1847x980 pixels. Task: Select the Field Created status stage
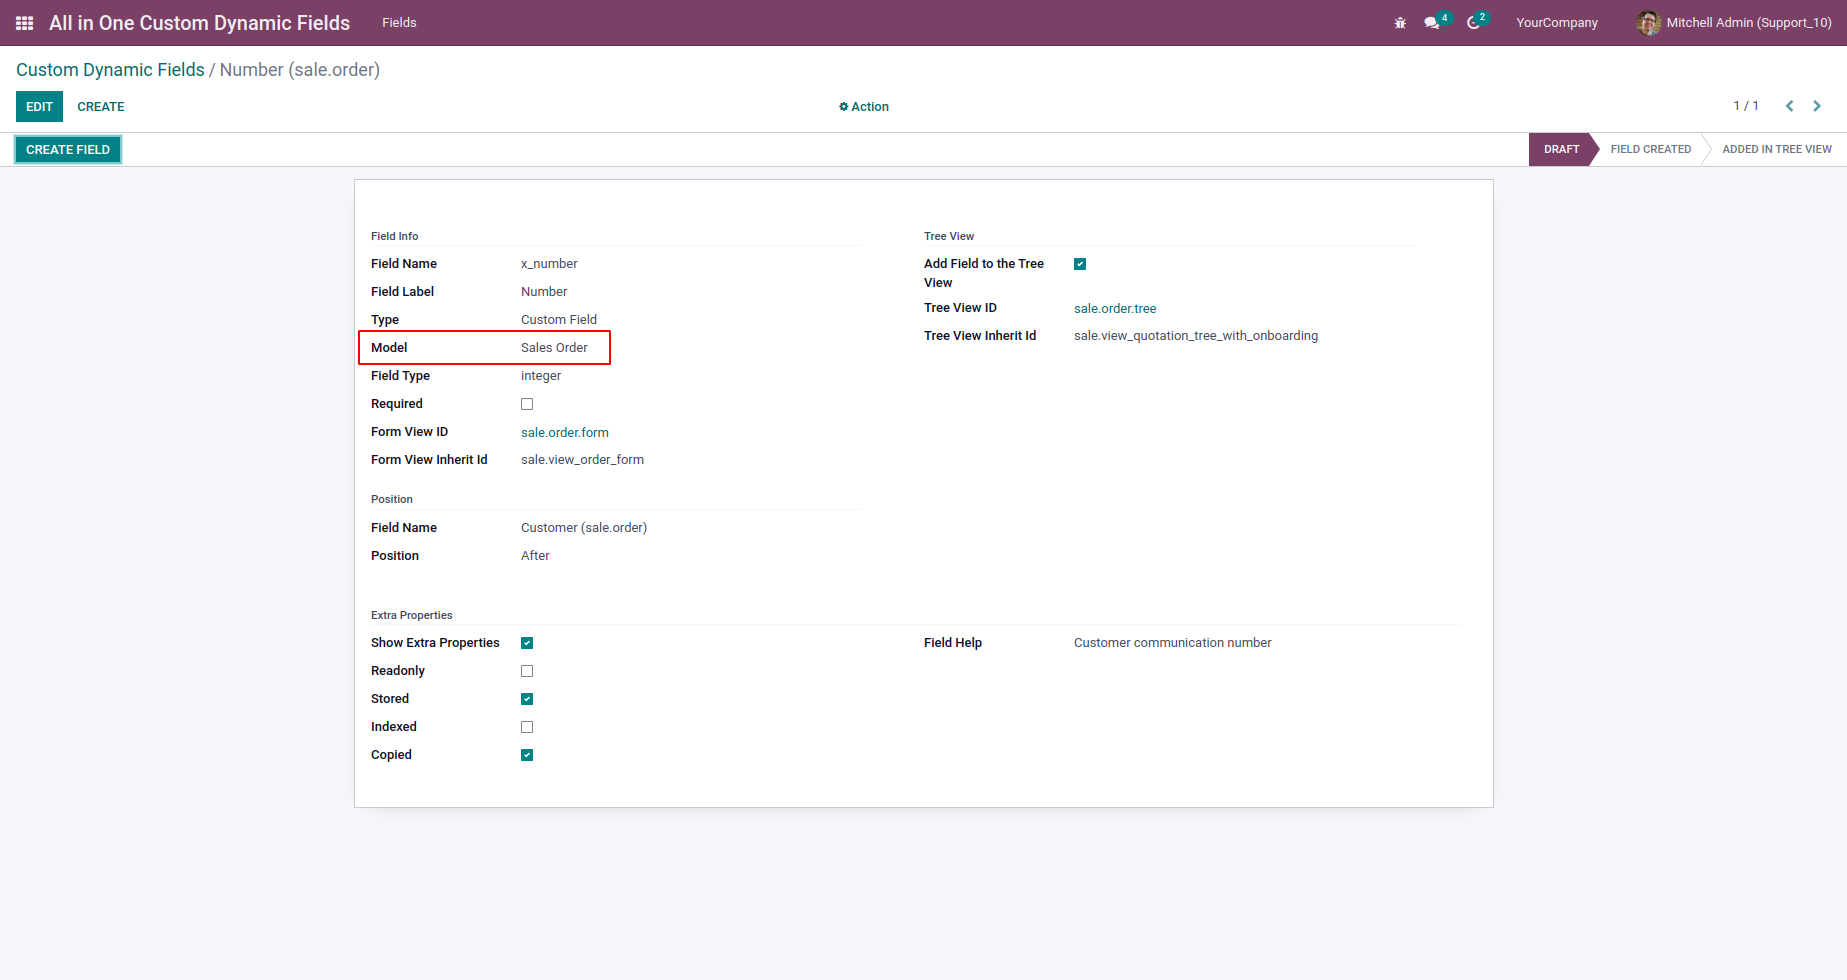(1650, 149)
